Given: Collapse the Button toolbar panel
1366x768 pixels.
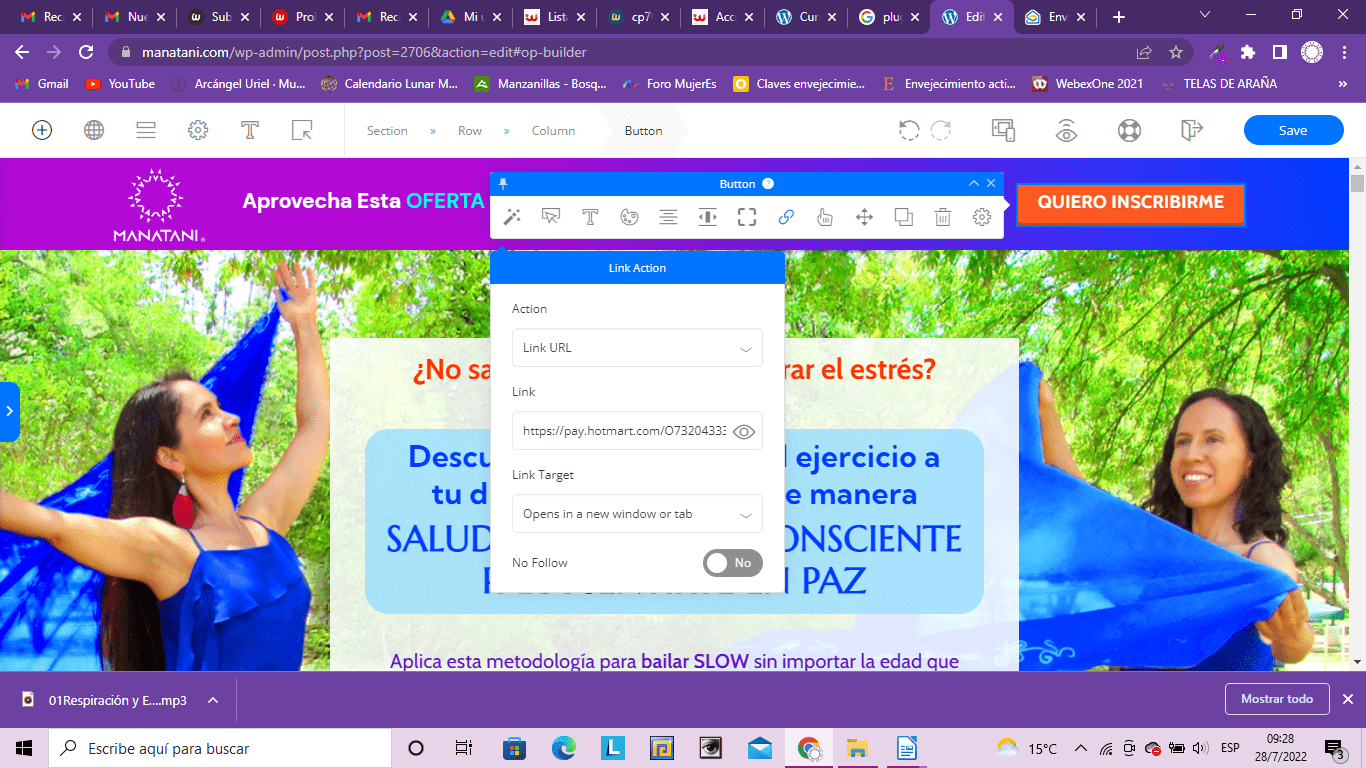Looking at the screenshot, I should [x=974, y=184].
